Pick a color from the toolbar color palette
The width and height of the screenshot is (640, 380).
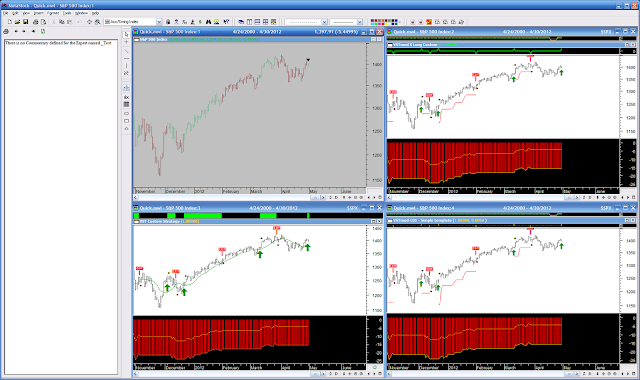(384, 22)
